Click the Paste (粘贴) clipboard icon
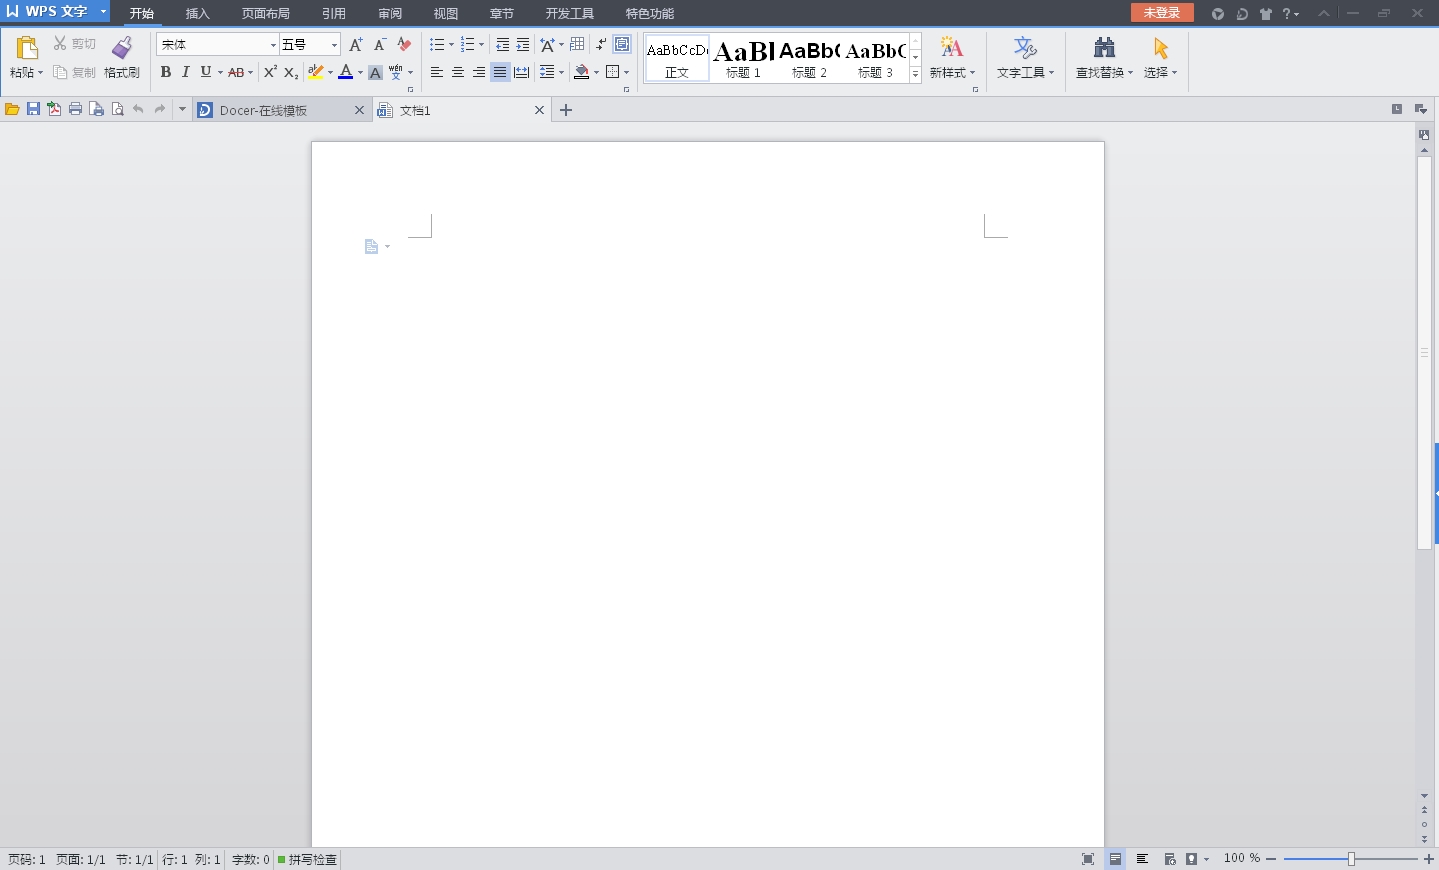 tap(27, 47)
